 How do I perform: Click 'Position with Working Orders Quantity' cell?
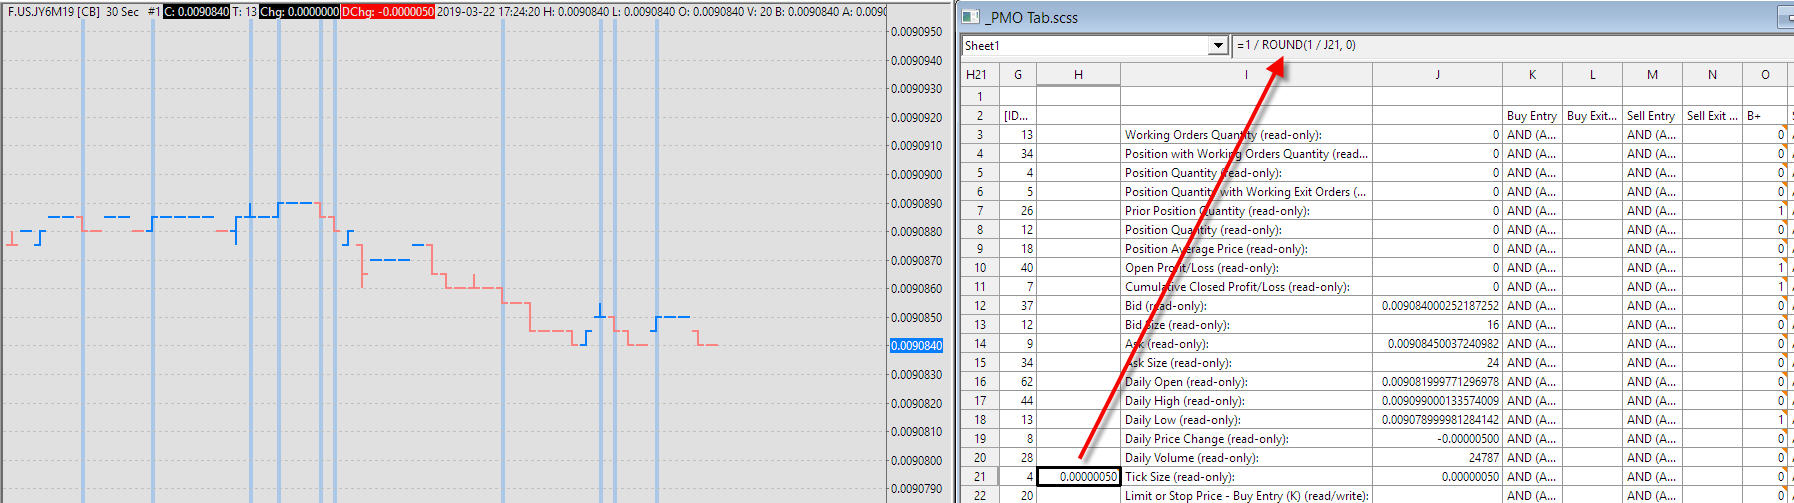click(1246, 154)
